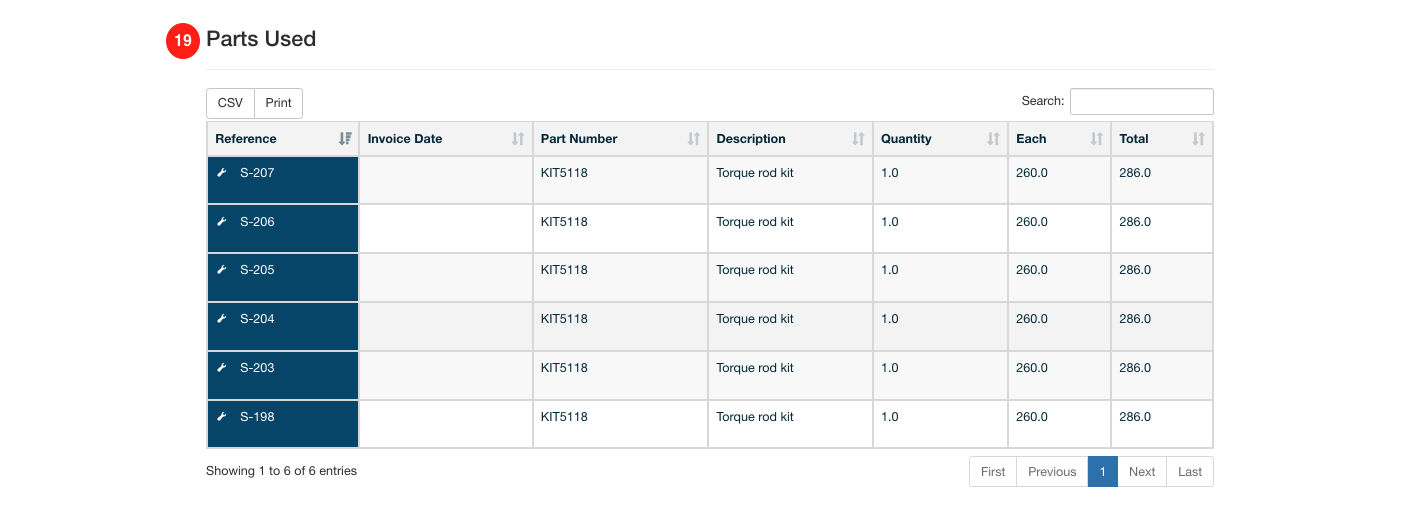The width and height of the screenshot is (1420, 512).
Task: Click the wrench icon beside S-205
Action: (x=222, y=270)
